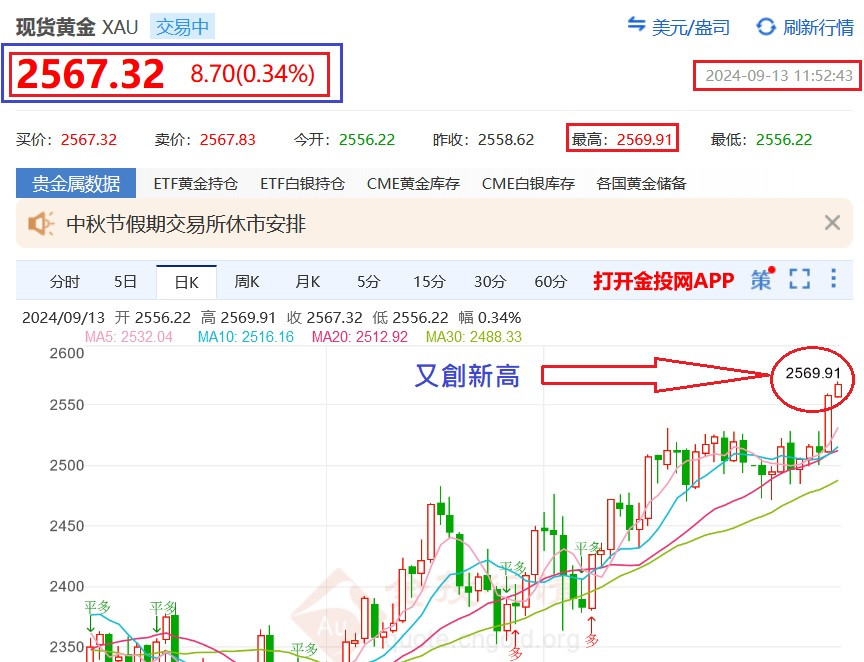Click the MA10: 2516.16 indicator label

pyautogui.click(x=246, y=337)
